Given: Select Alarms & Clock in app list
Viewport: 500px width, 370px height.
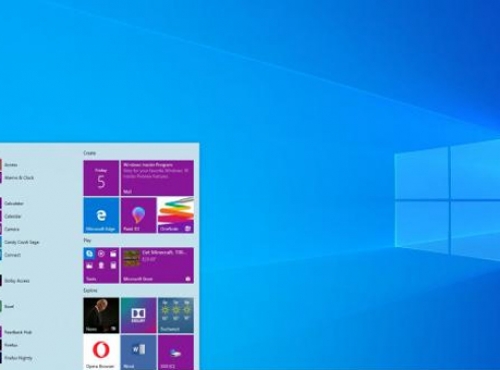Looking at the screenshot, I should [x=19, y=178].
